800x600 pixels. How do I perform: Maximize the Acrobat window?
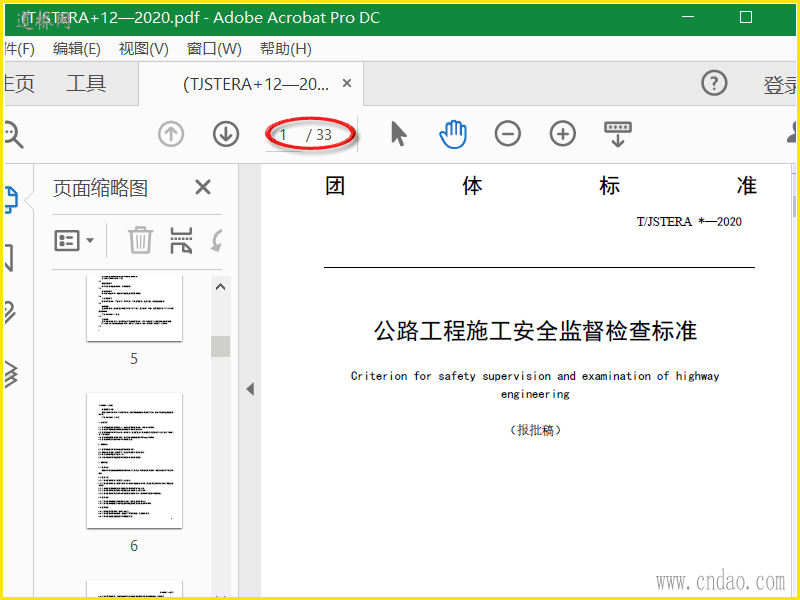pyautogui.click(x=746, y=17)
